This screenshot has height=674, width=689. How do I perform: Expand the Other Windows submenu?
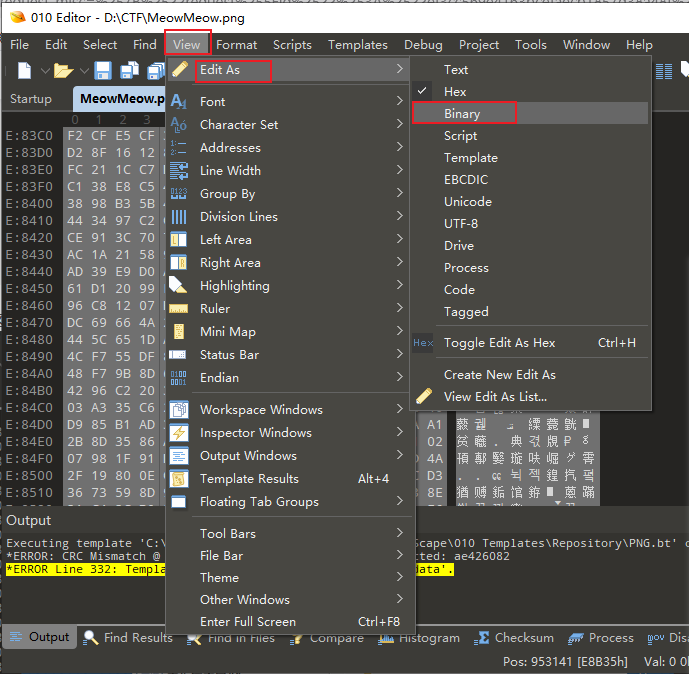[399, 598]
